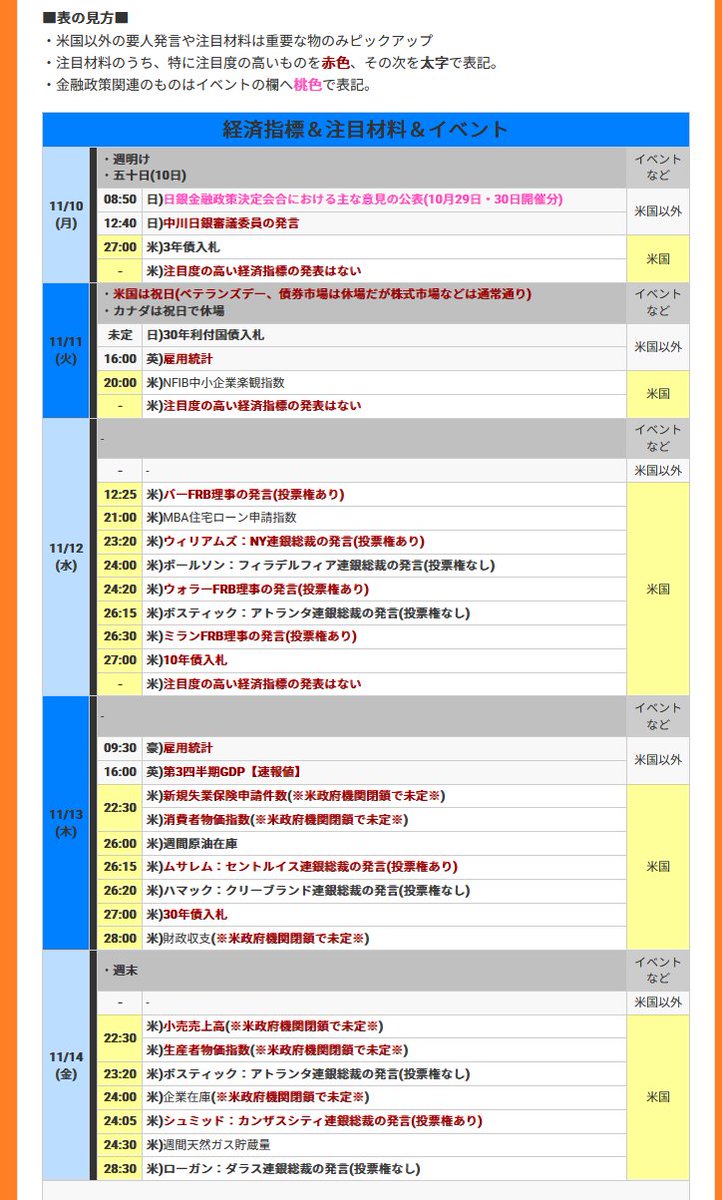Select the 11/10 (月) date cell
722x1200 pixels.
(66, 215)
